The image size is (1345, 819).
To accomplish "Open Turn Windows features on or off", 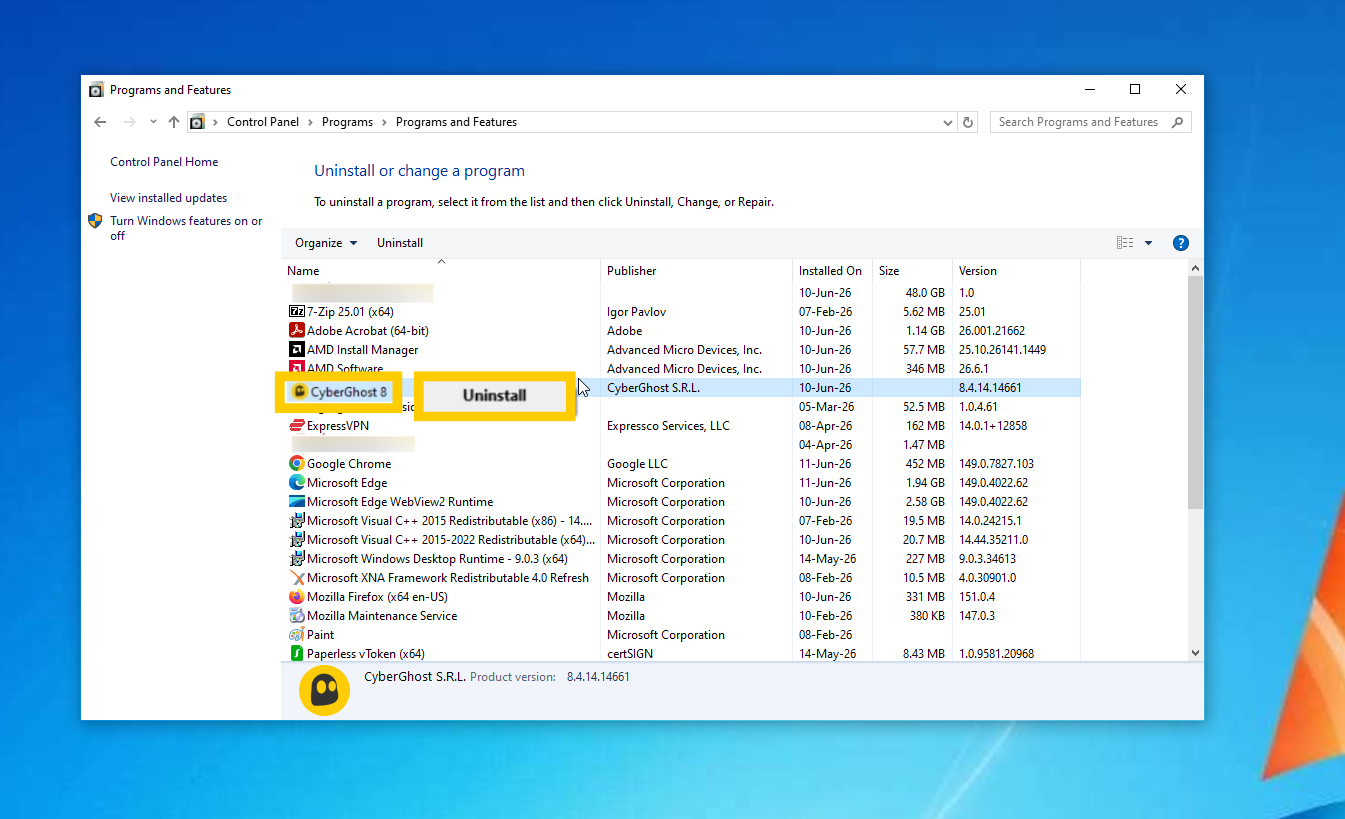I will point(186,228).
